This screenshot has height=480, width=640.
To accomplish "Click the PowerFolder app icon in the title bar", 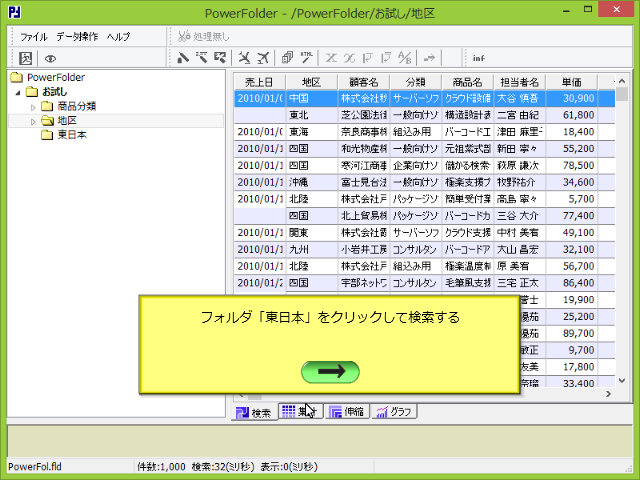I will coord(14,12).
